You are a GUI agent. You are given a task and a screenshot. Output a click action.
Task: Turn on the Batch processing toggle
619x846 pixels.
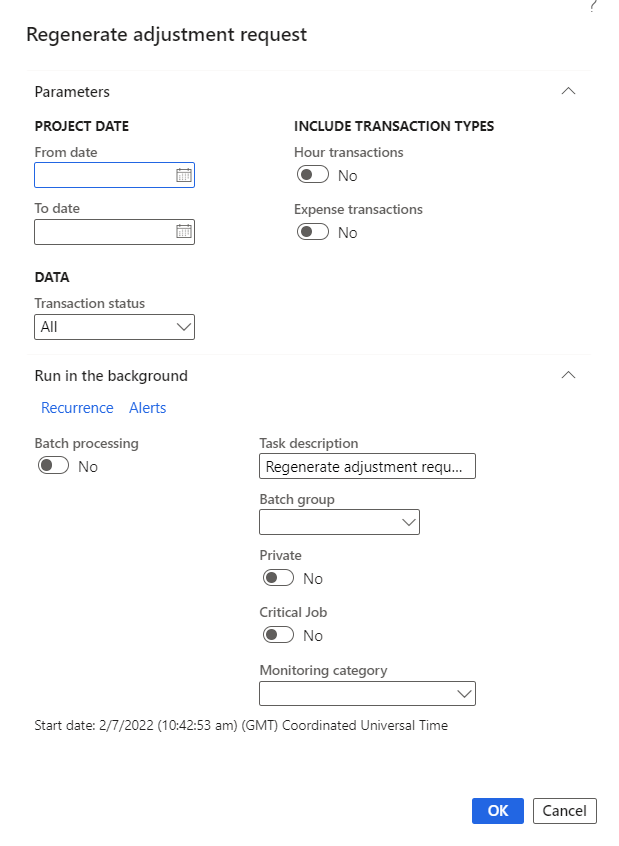point(53,466)
